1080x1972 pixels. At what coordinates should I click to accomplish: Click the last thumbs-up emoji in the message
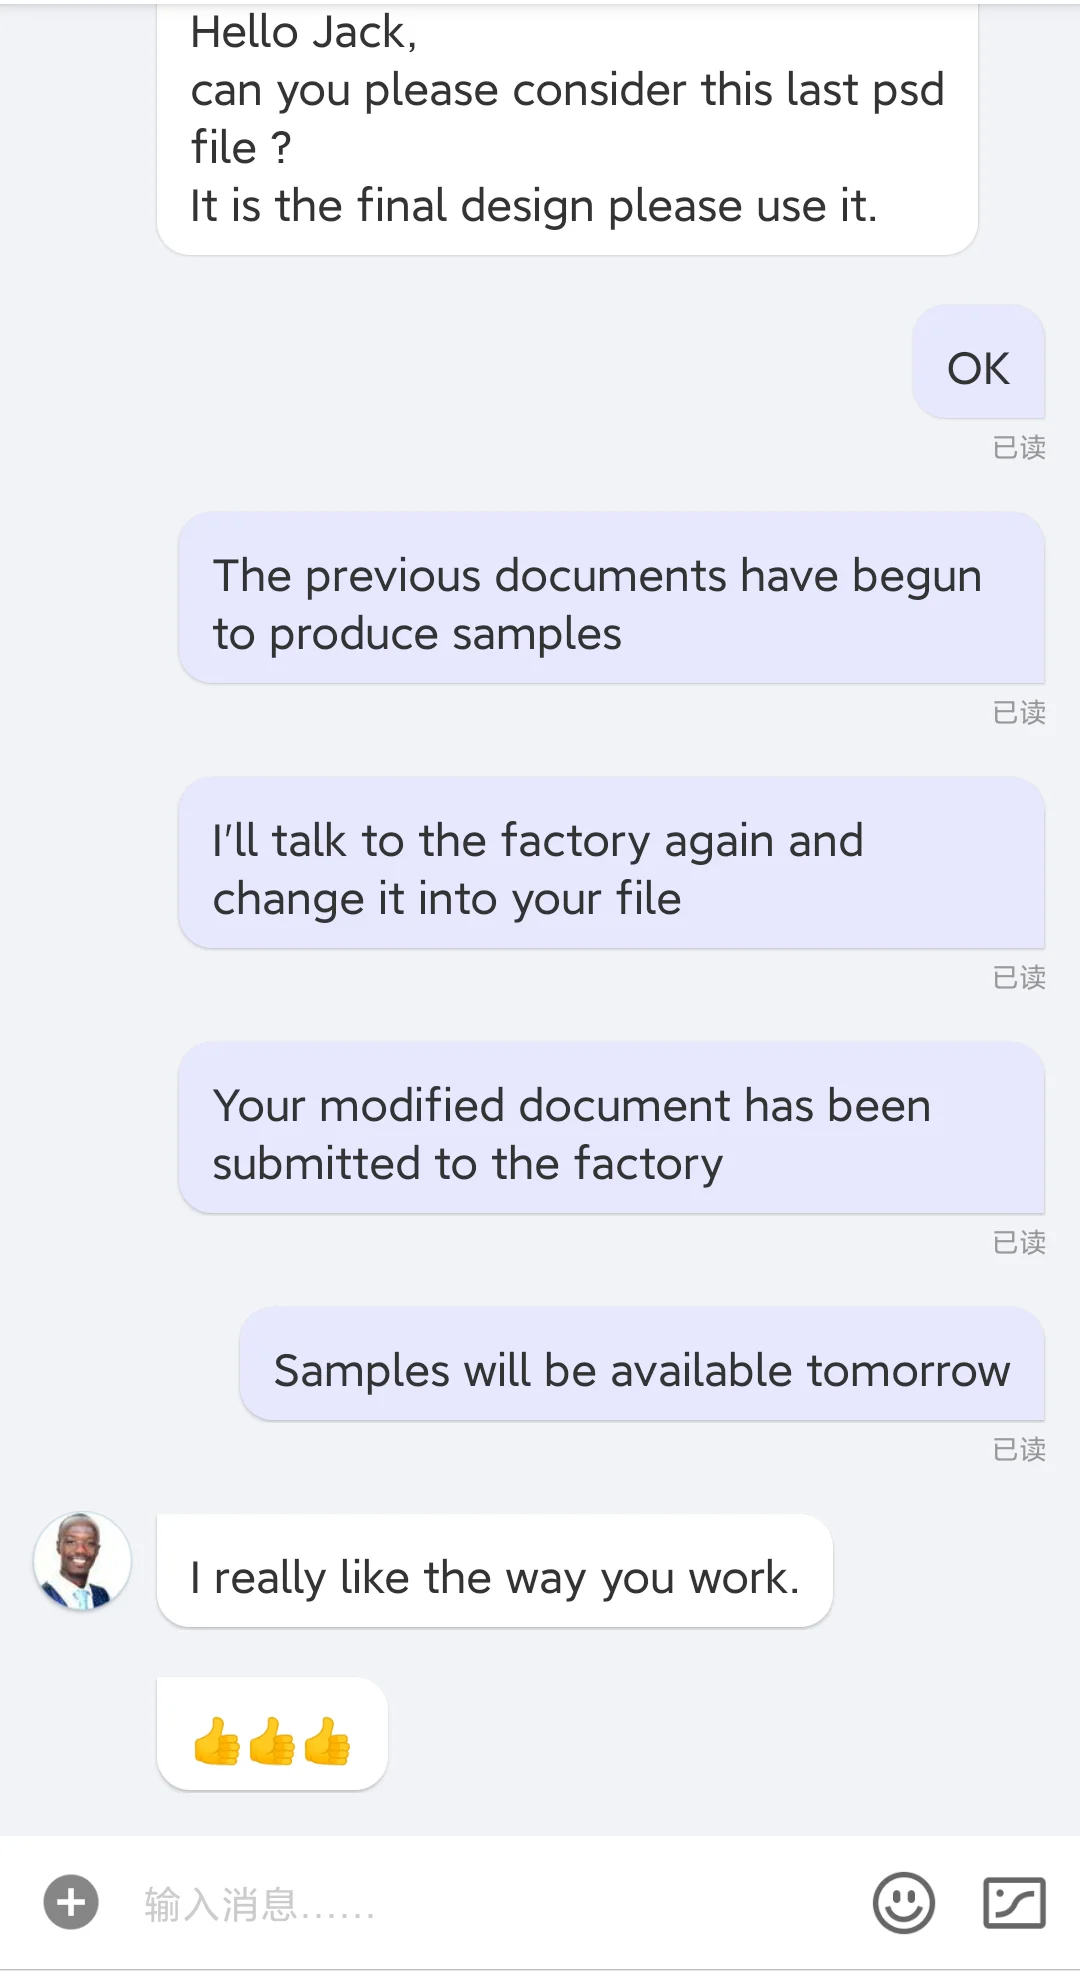coord(327,1741)
